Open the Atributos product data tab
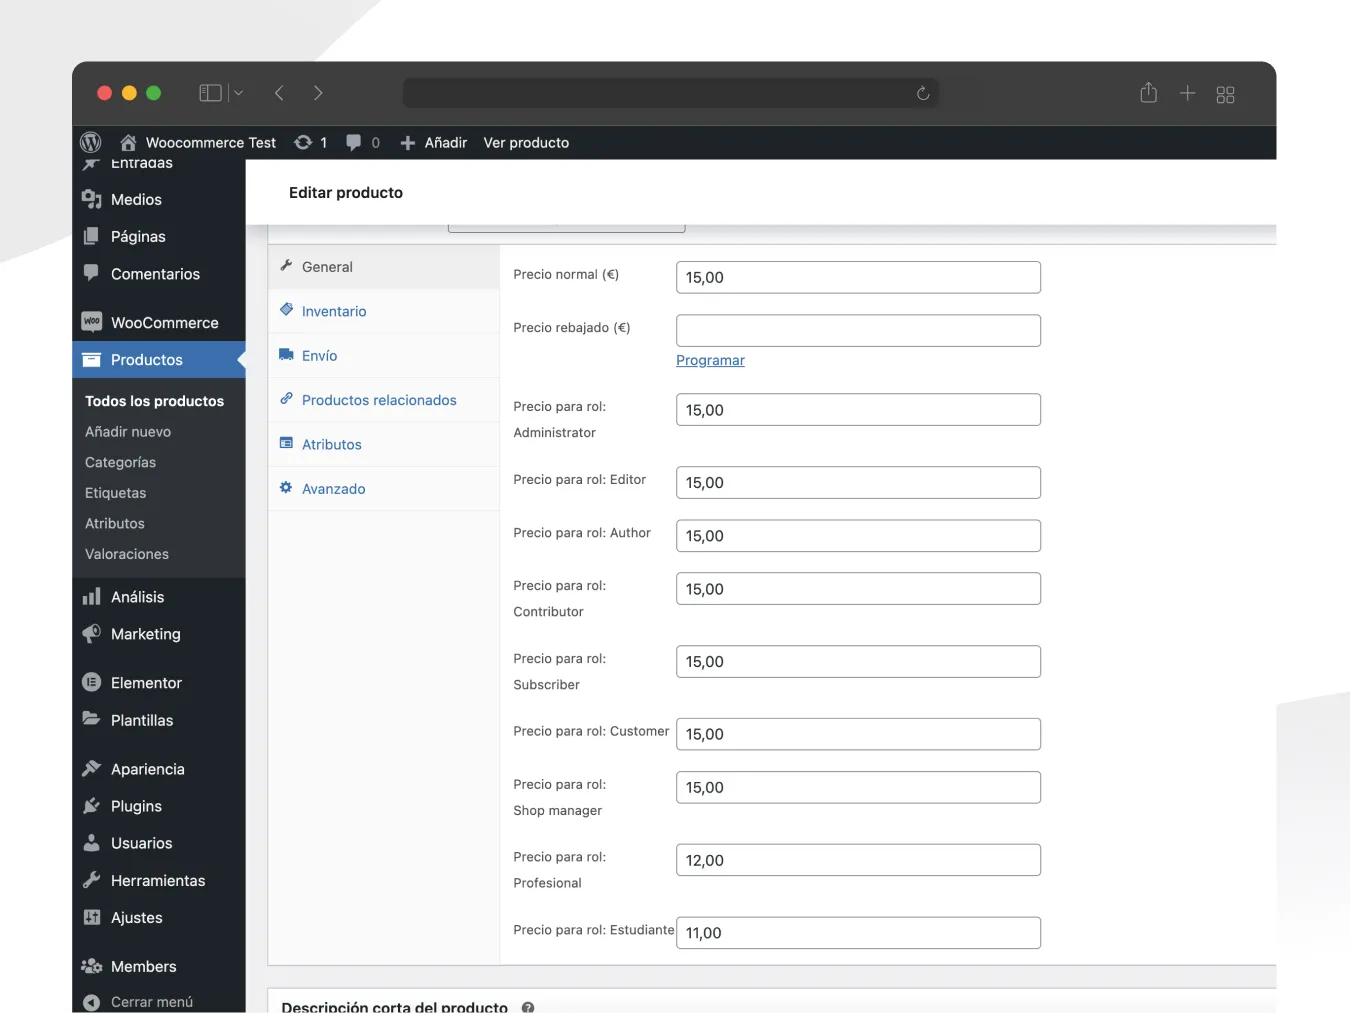The width and height of the screenshot is (1350, 1013). click(331, 444)
